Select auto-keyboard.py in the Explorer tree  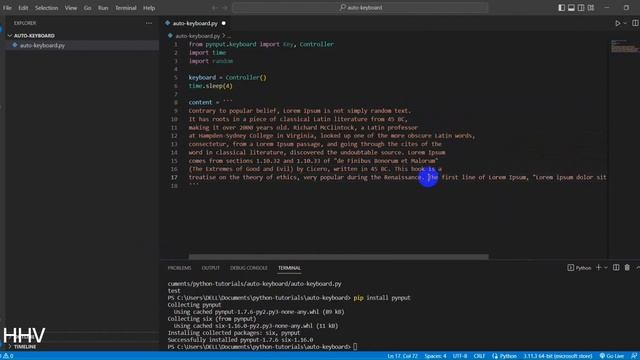pos(42,45)
